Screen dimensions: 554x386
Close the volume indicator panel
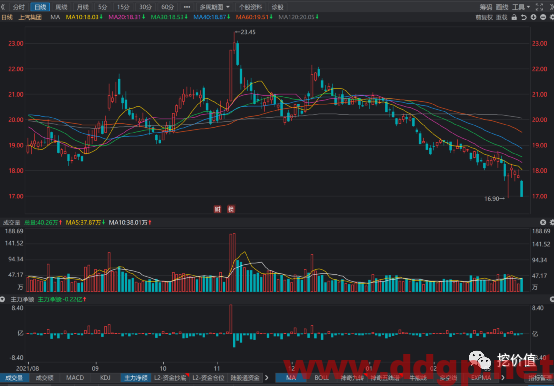click(x=543, y=222)
